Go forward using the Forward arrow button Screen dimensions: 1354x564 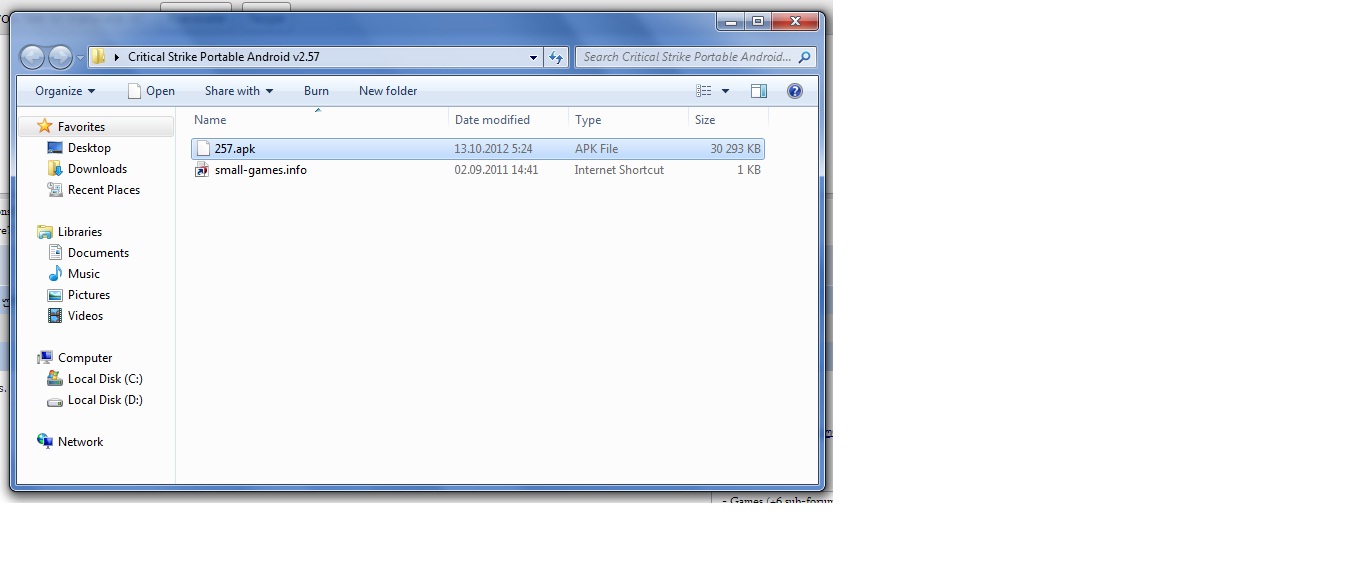60,57
